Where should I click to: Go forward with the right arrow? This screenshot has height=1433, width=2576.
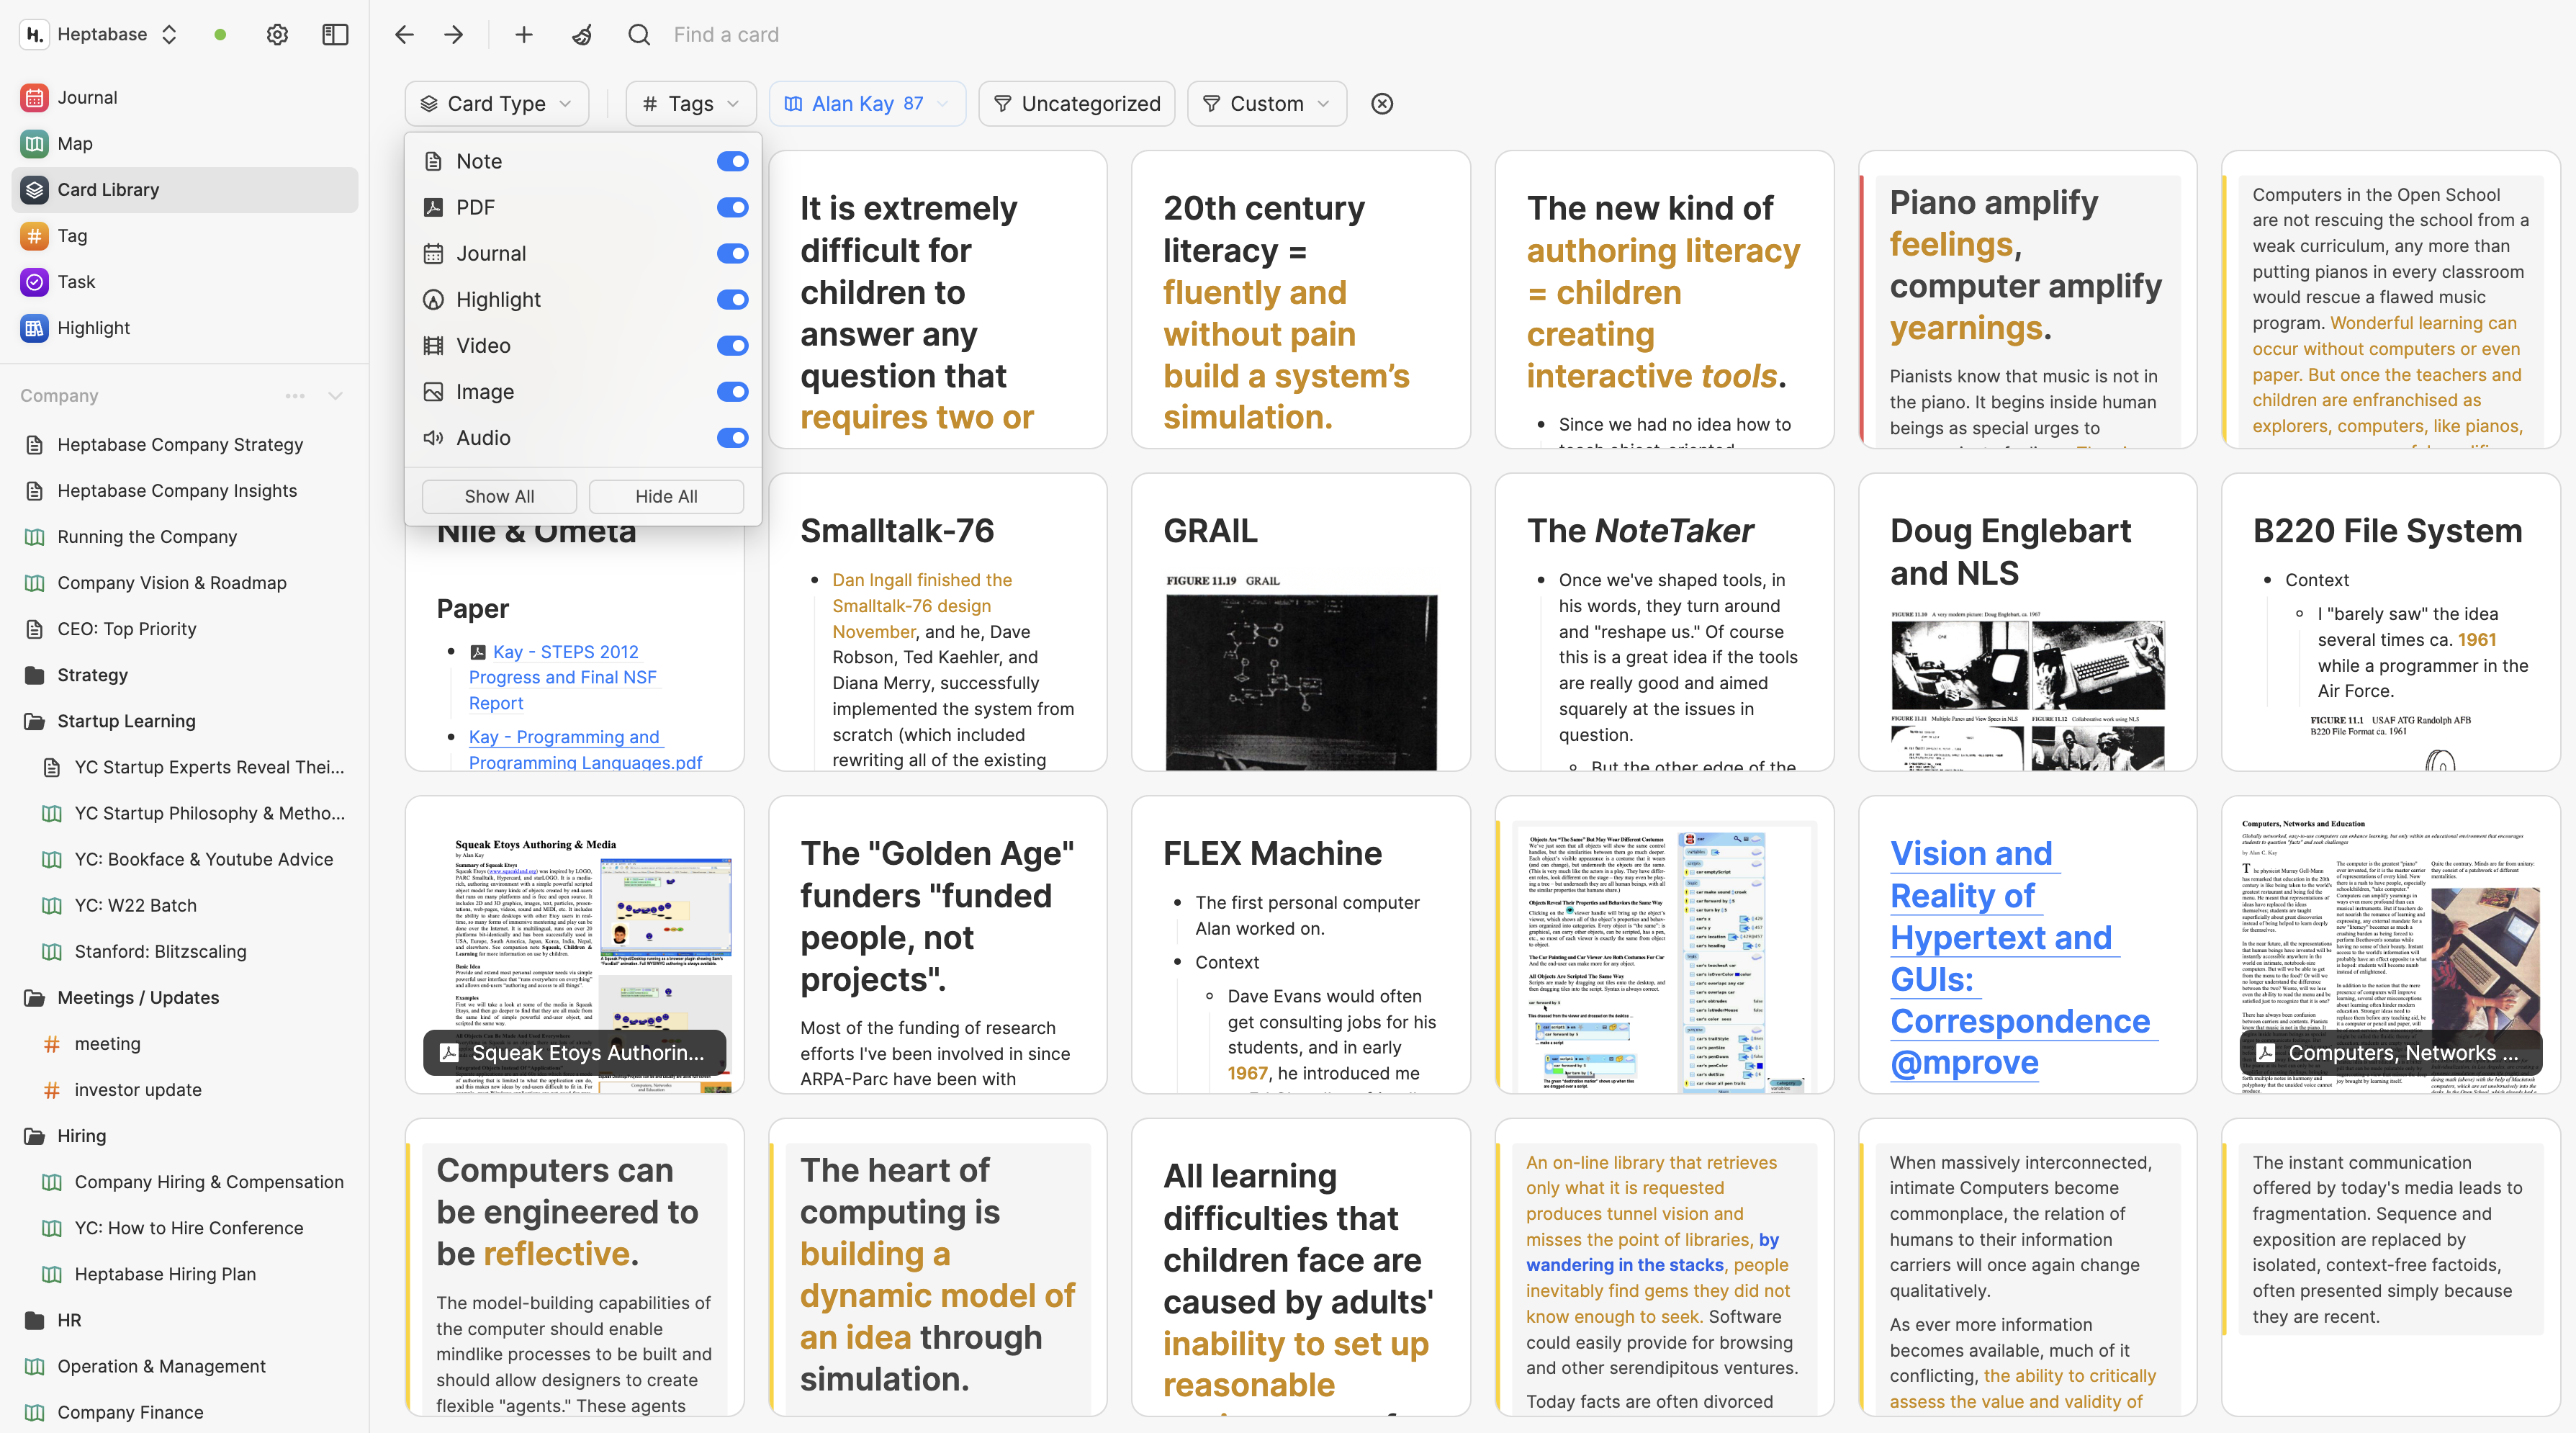click(454, 35)
